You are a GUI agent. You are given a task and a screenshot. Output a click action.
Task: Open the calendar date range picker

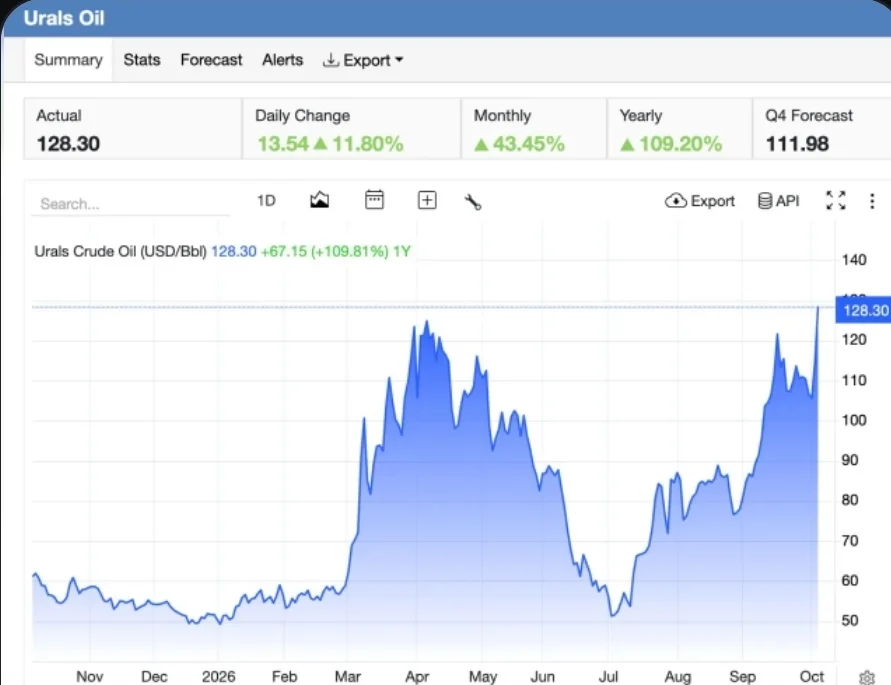[x=374, y=200]
